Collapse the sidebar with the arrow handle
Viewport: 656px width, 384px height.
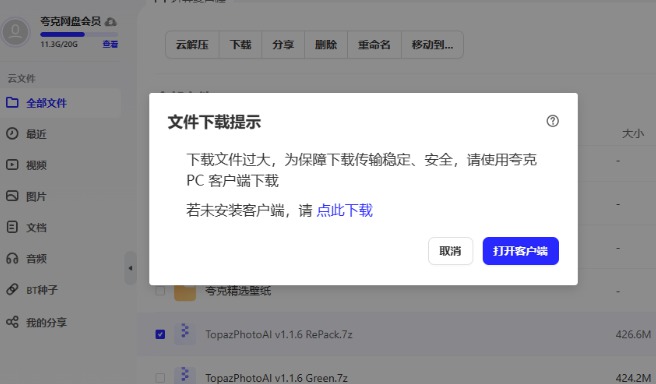[x=130, y=268]
